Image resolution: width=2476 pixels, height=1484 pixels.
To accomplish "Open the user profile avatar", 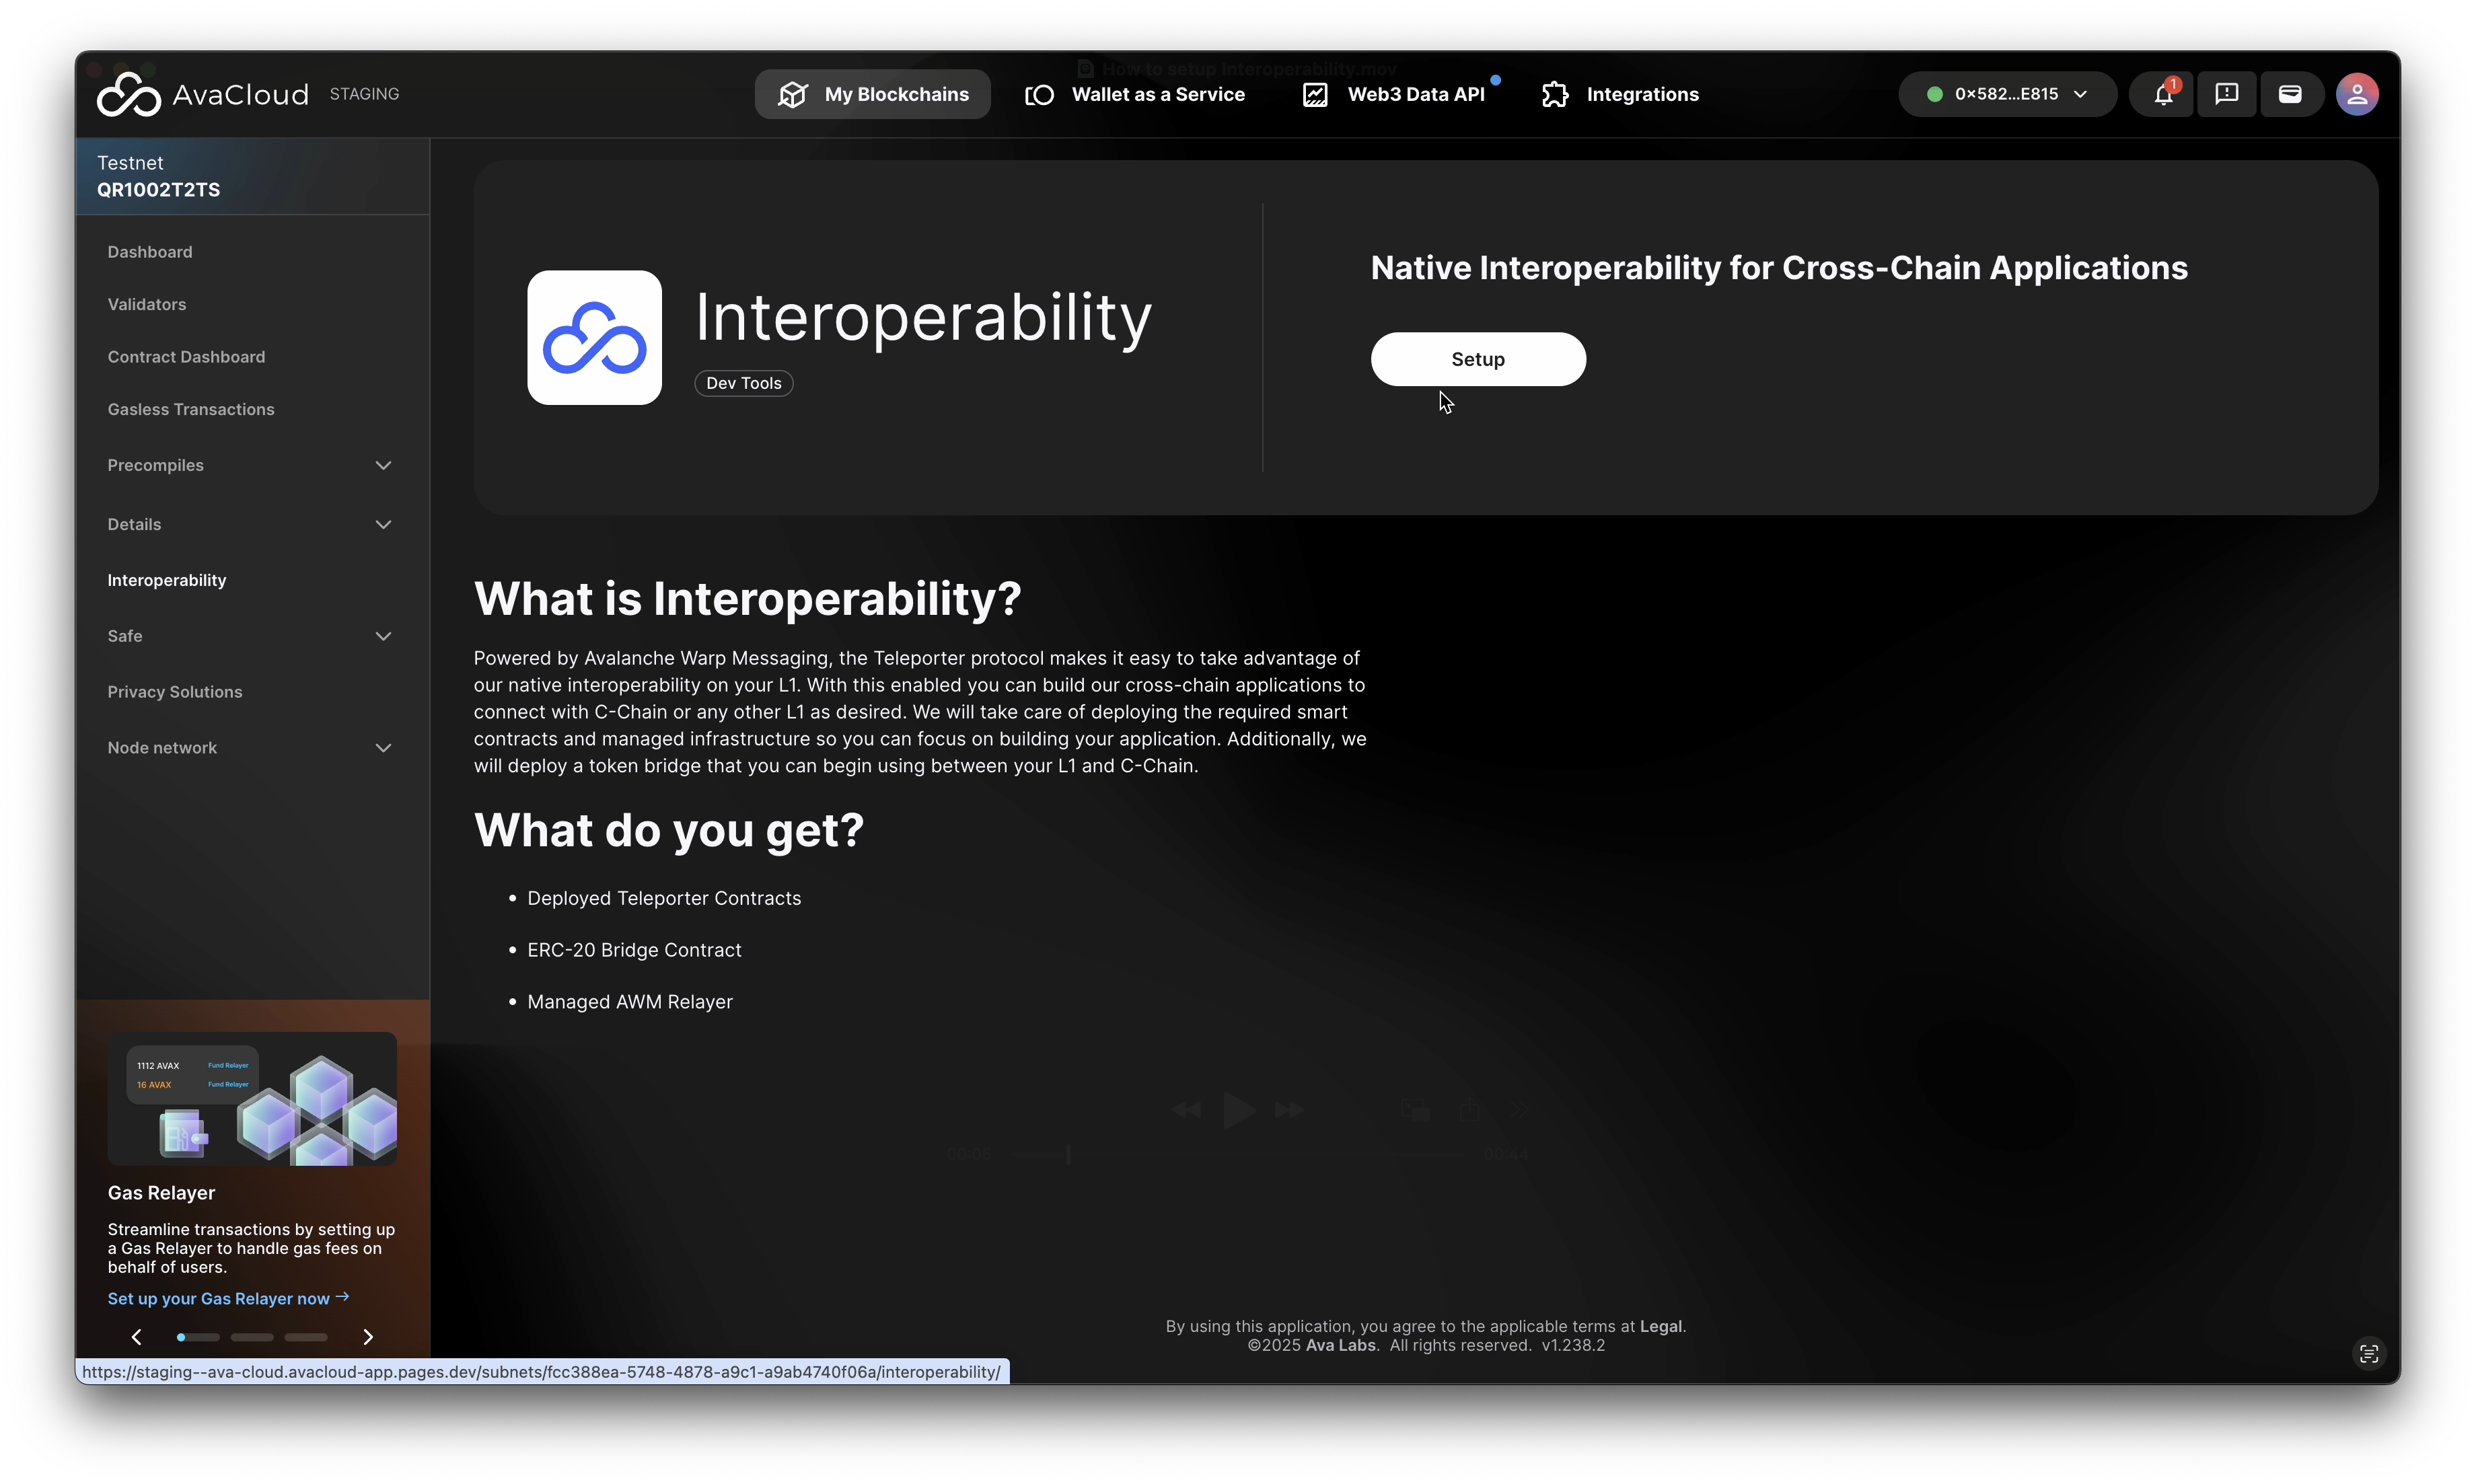I will pos(2356,94).
